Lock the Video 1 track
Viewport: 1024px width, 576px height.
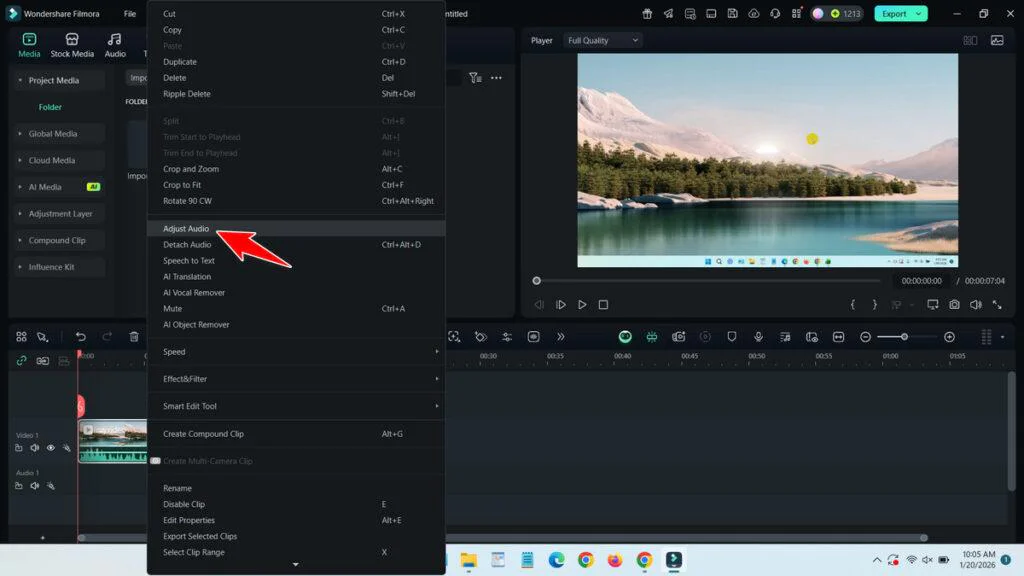pos(18,448)
